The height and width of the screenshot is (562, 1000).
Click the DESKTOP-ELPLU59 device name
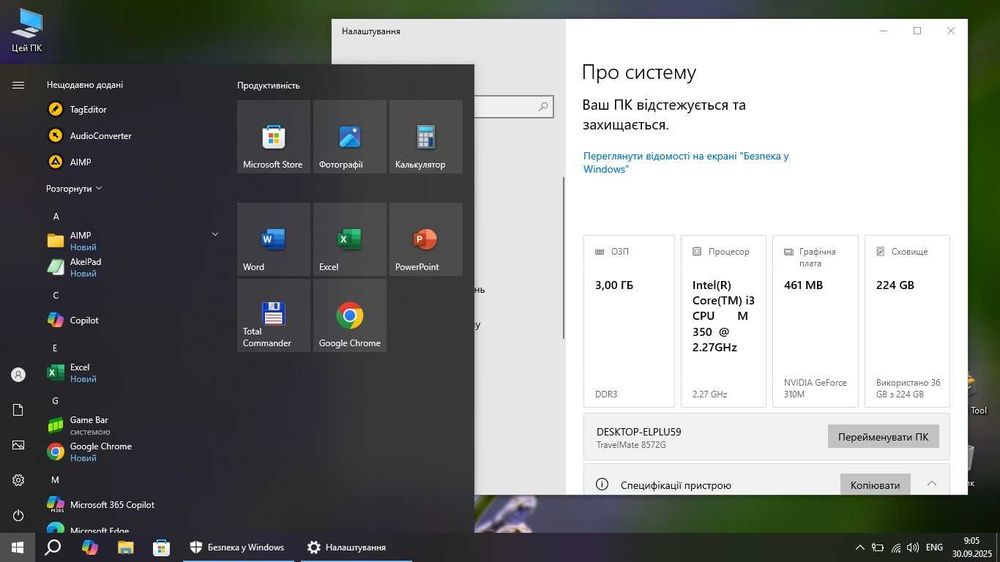click(638, 432)
